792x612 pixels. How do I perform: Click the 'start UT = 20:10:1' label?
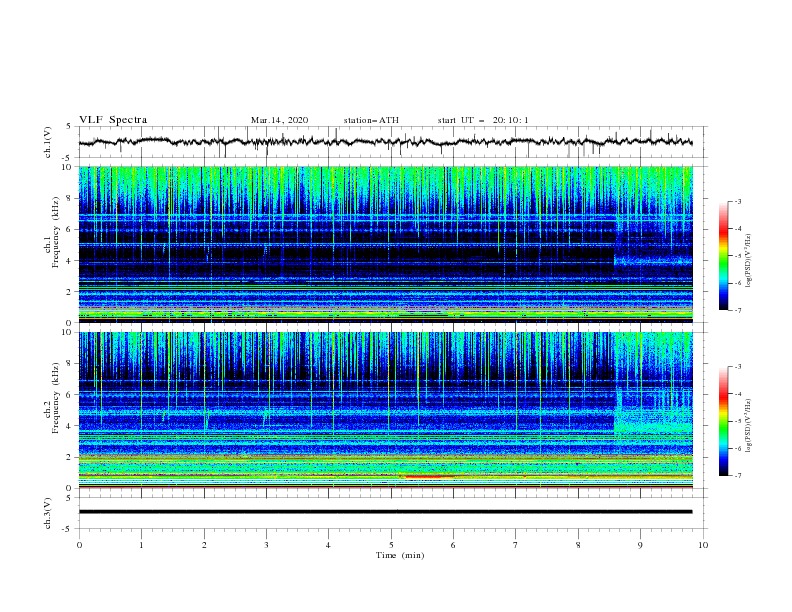coord(483,120)
